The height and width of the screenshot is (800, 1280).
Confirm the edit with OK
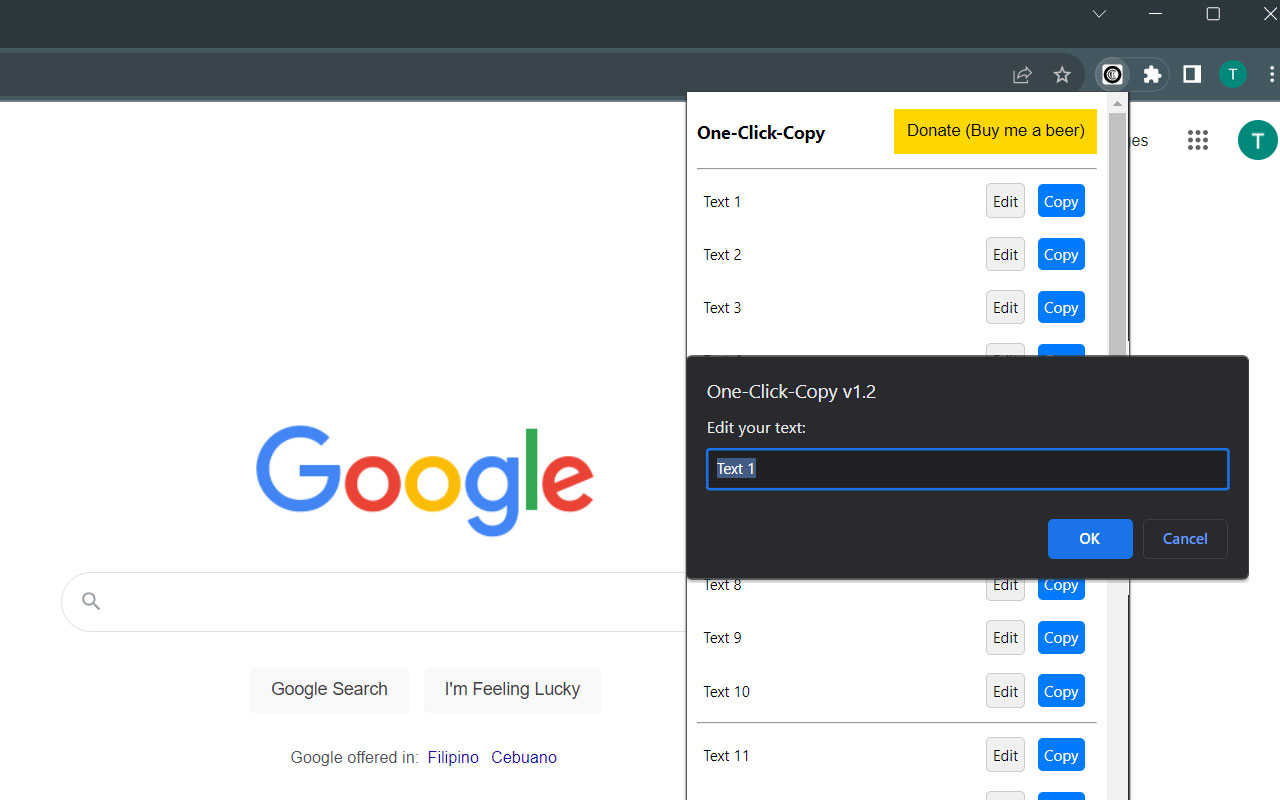click(1090, 538)
